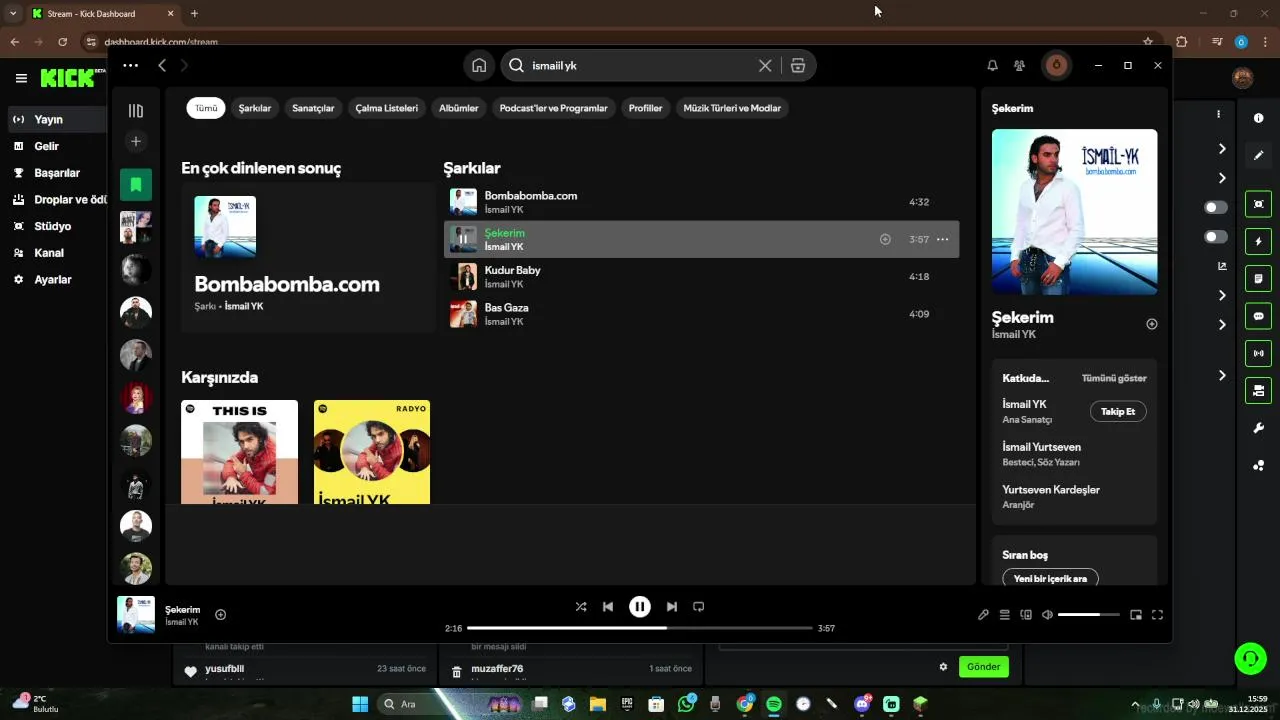The height and width of the screenshot is (720, 1280).
Task: Open Kick wrench tools icon
Action: pyautogui.click(x=1258, y=428)
